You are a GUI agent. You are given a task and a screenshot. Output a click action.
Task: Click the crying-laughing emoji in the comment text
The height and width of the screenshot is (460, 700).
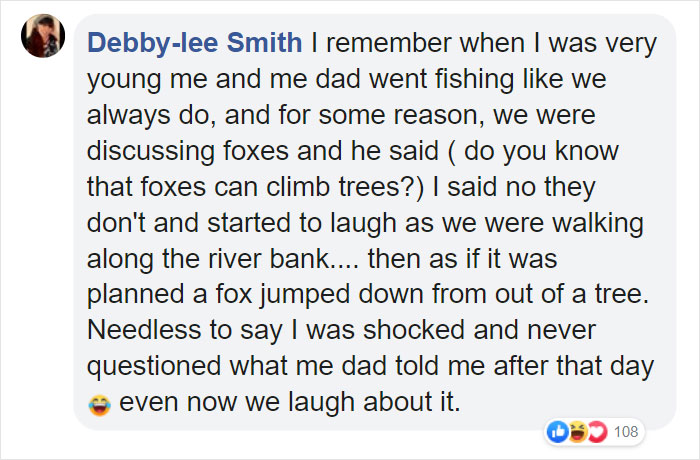(99, 405)
